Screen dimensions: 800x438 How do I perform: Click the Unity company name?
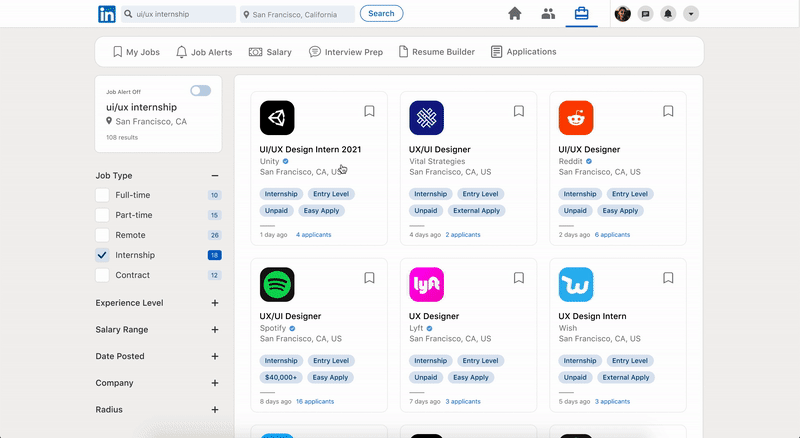[269, 161]
